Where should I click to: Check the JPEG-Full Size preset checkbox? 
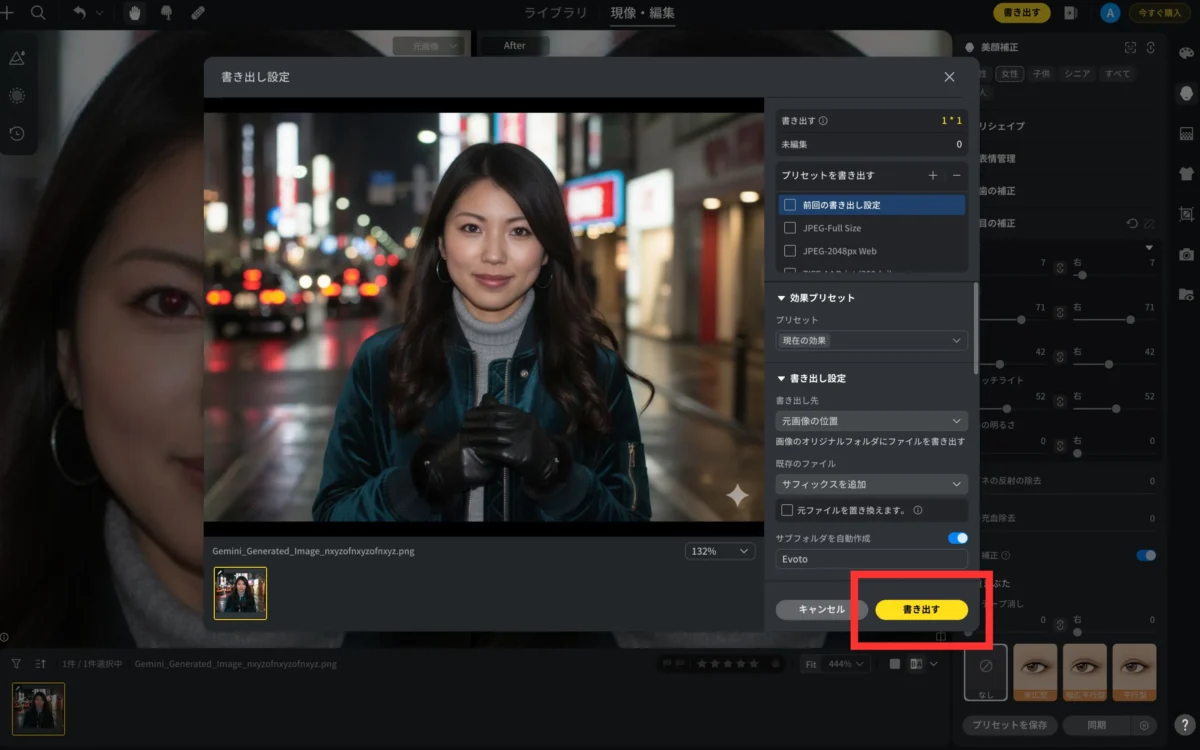coord(790,228)
